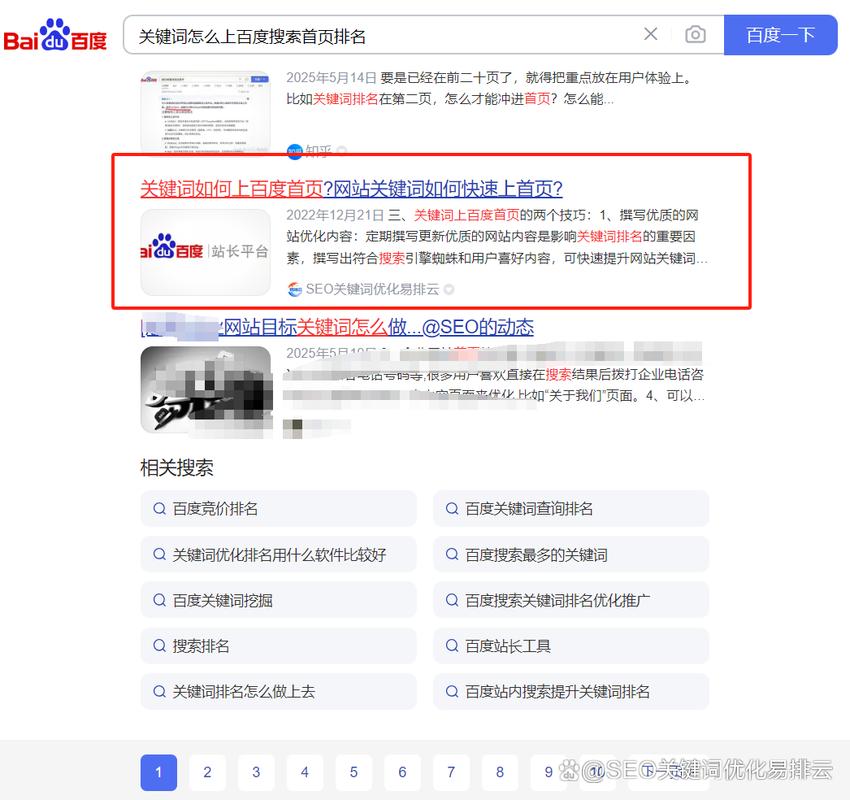The image size is (850, 800).
Task: Click the magnifier icon beside 百度竞价排名
Action: pyautogui.click(x=160, y=509)
